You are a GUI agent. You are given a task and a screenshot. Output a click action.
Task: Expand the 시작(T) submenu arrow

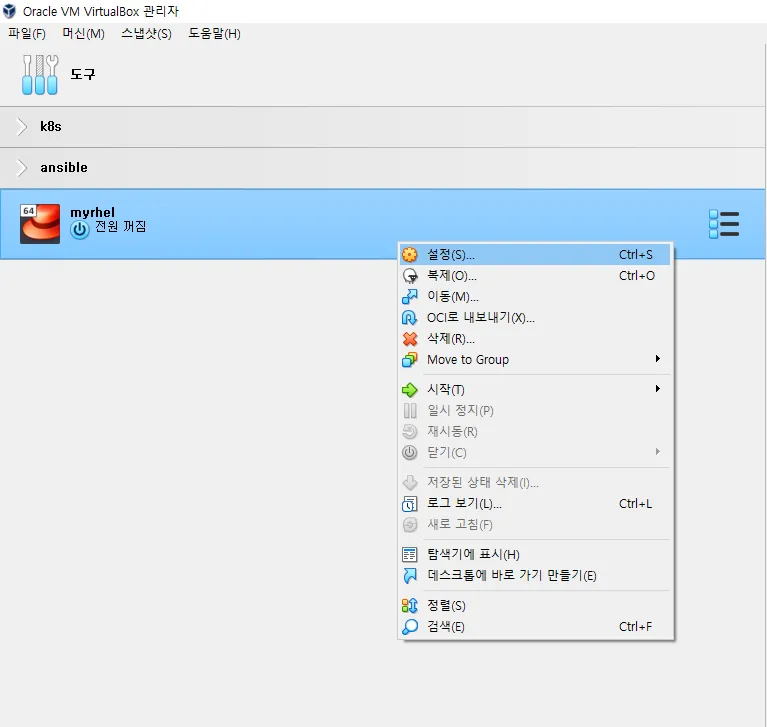point(658,388)
